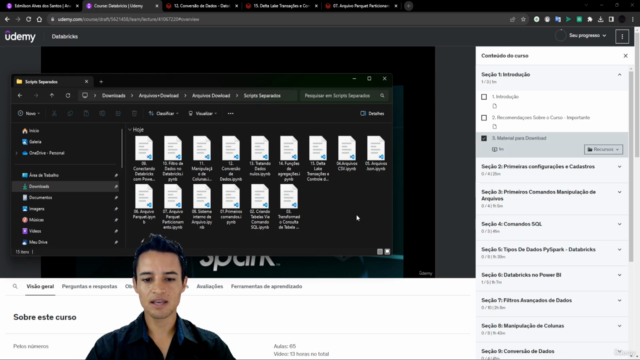Expand Seção 4: Comandos SQL

[x=619, y=224]
